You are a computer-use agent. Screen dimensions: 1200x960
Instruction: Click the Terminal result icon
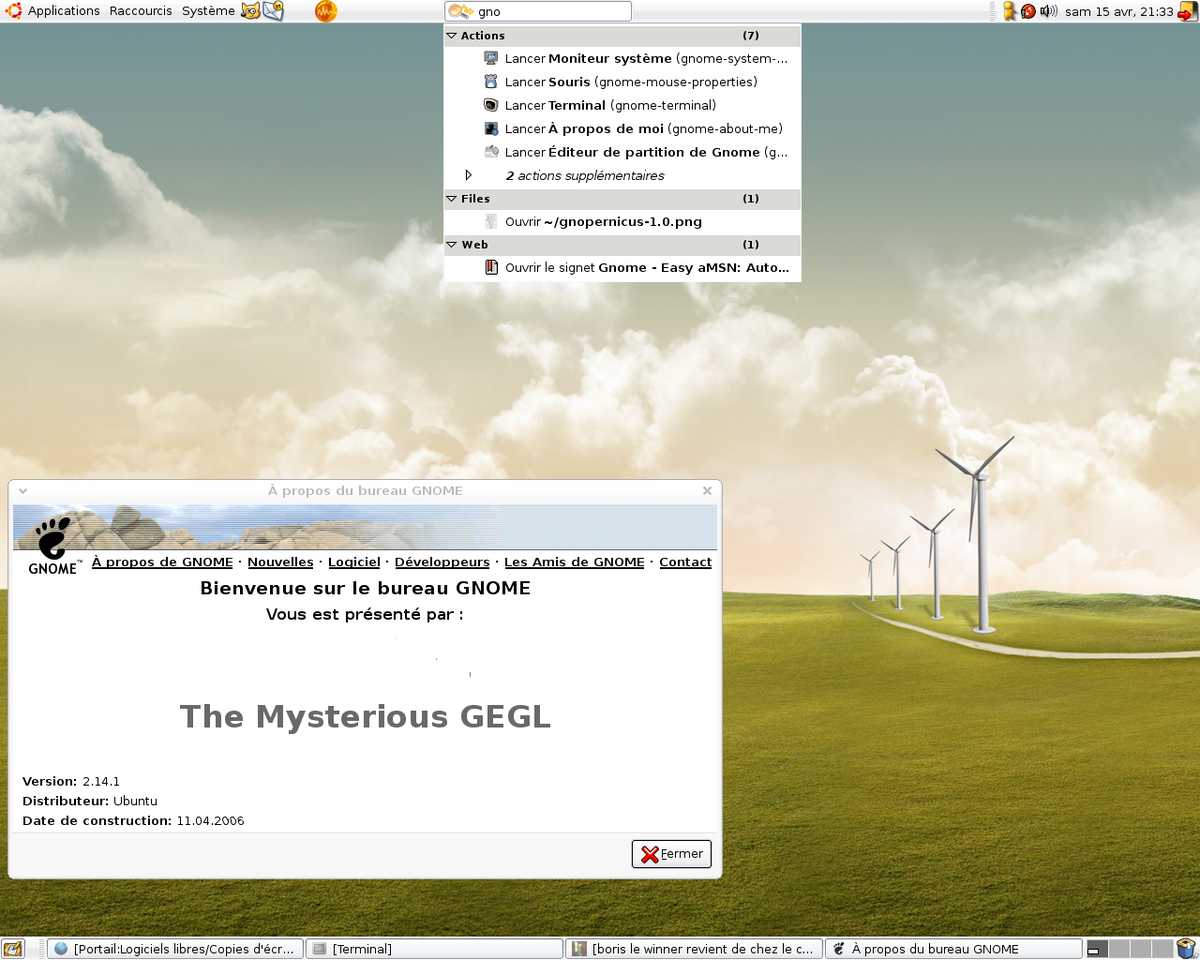click(491, 104)
